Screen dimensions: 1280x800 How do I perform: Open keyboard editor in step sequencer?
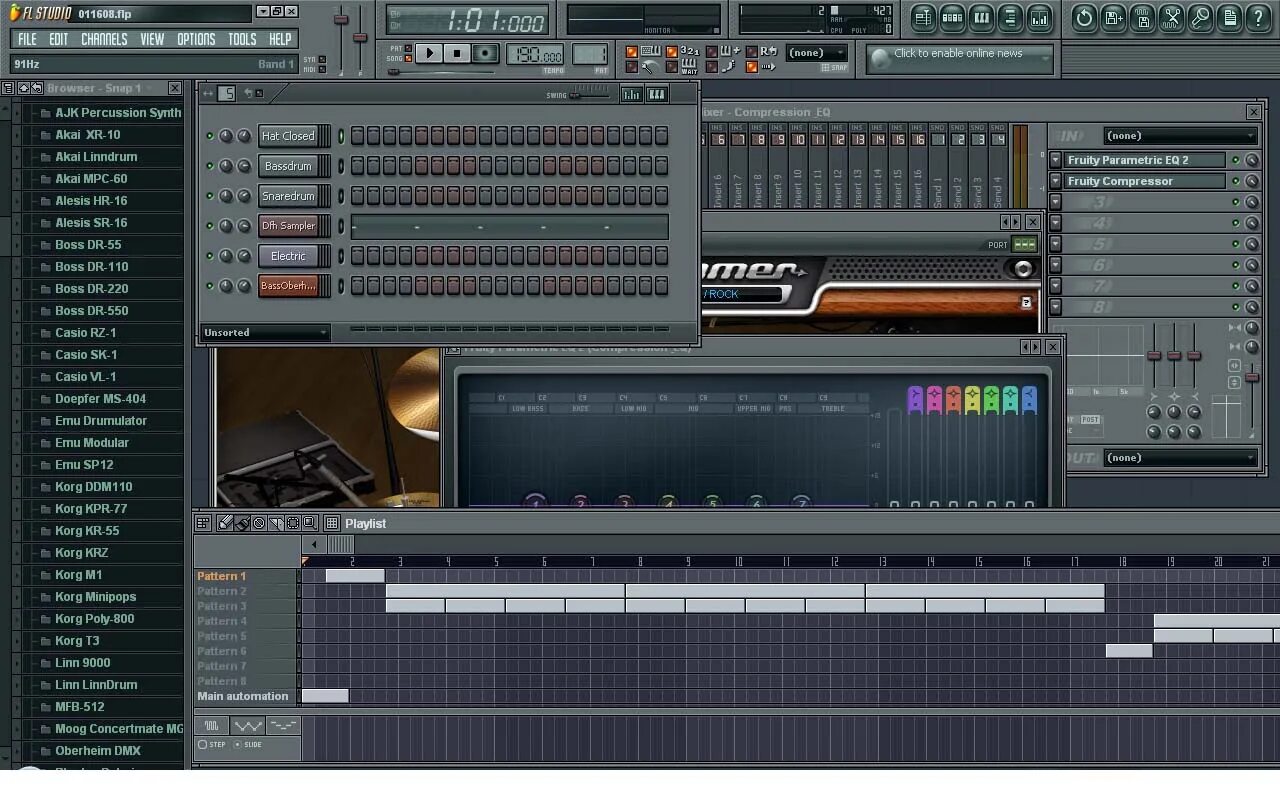tap(657, 94)
